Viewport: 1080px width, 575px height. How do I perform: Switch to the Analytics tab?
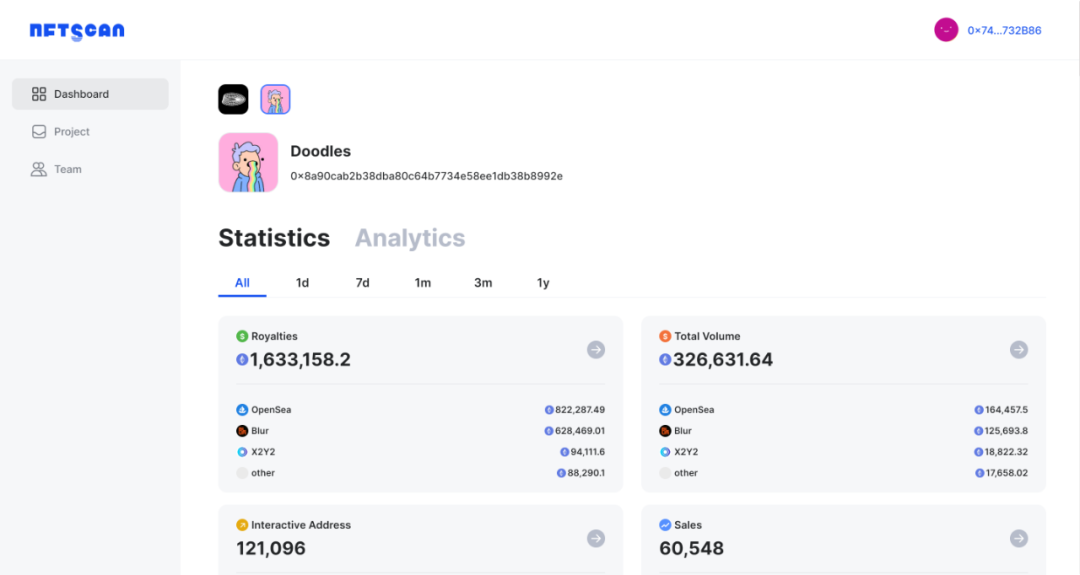click(x=410, y=238)
